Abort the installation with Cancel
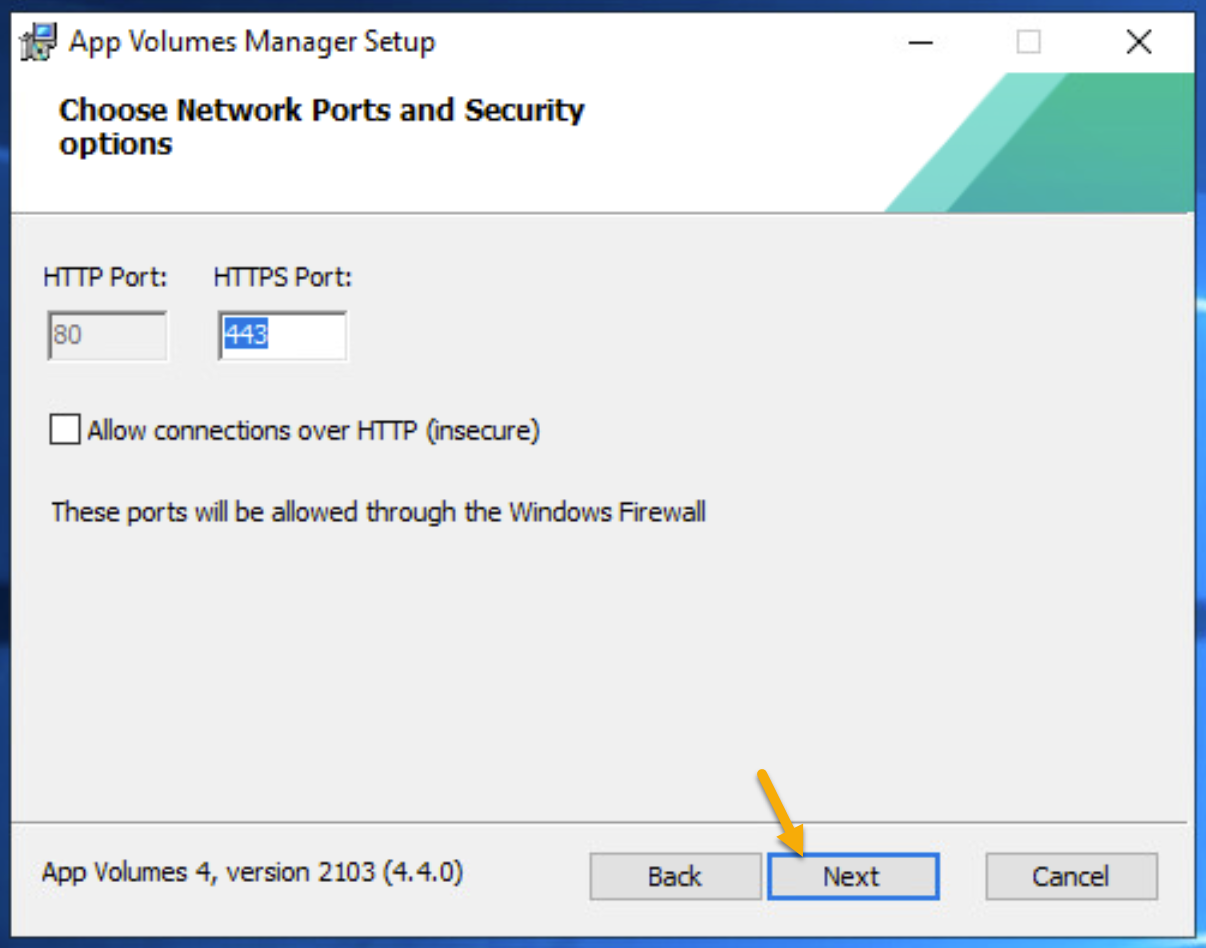The image size is (1206, 948). (1071, 876)
